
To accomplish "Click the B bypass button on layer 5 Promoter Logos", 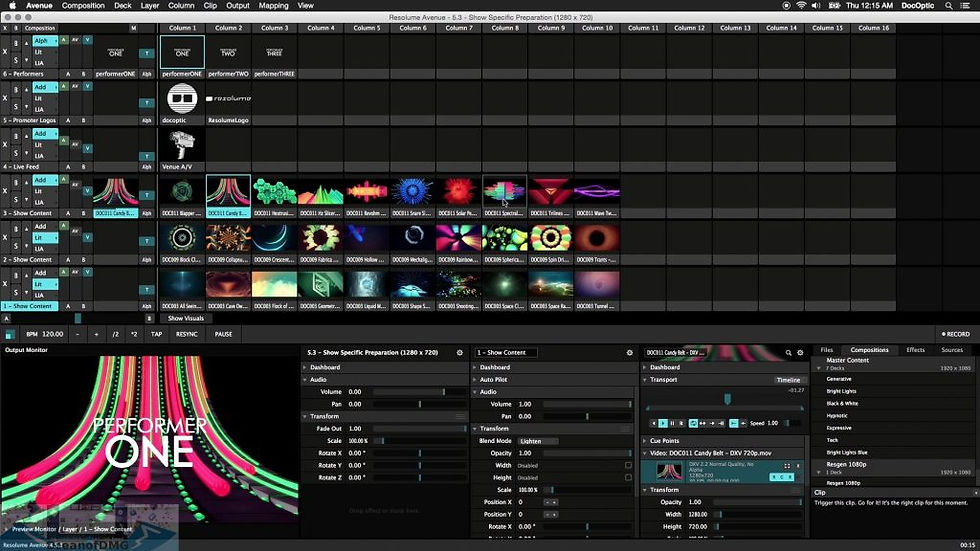I will [16, 89].
